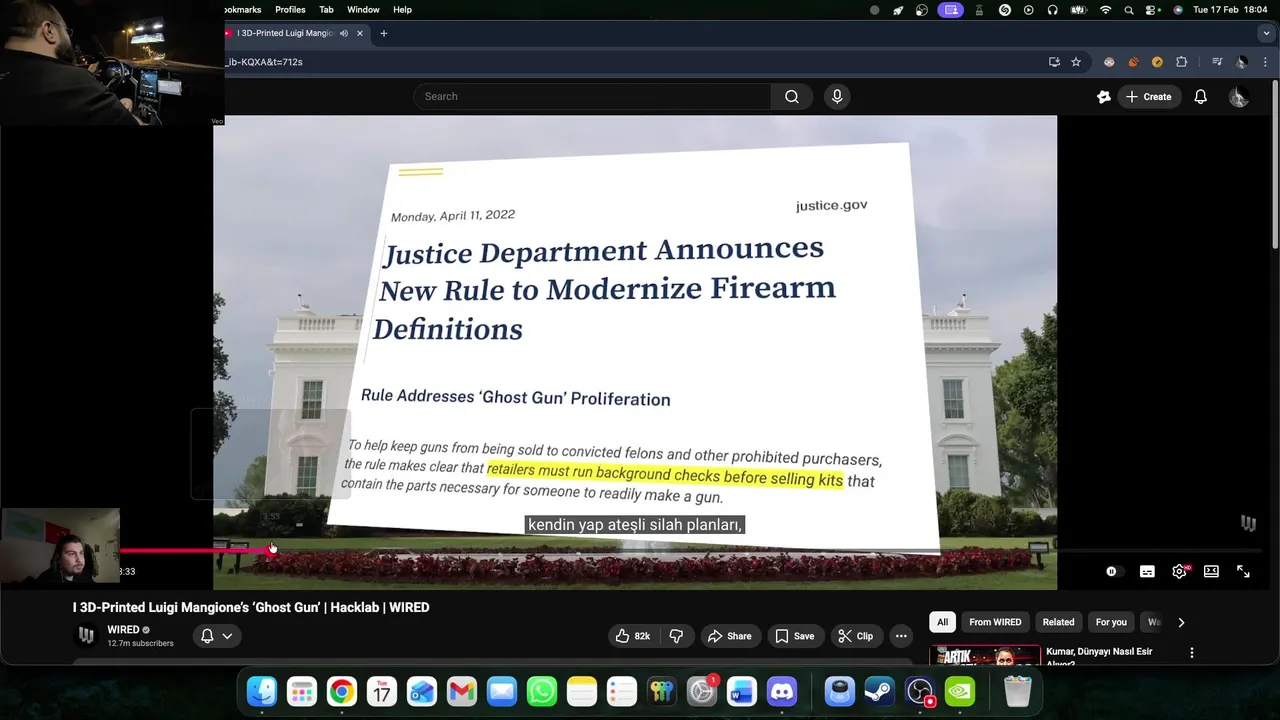
Task: Start voice search with the microphone
Action: (837, 96)
